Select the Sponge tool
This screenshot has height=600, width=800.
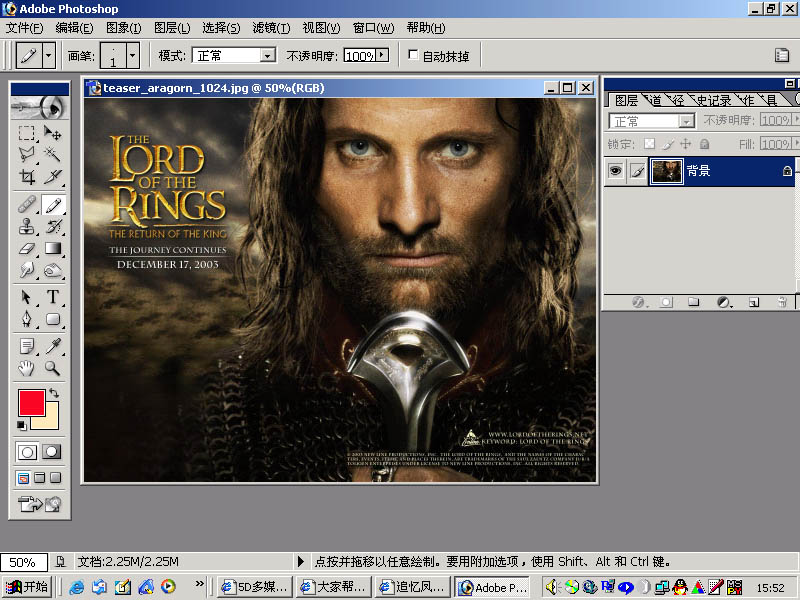53,270
